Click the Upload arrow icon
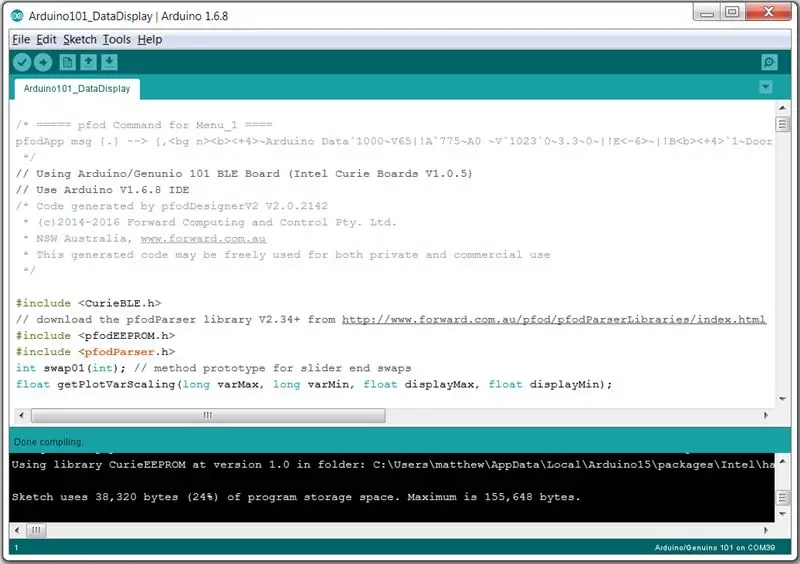 click(43, 62)
